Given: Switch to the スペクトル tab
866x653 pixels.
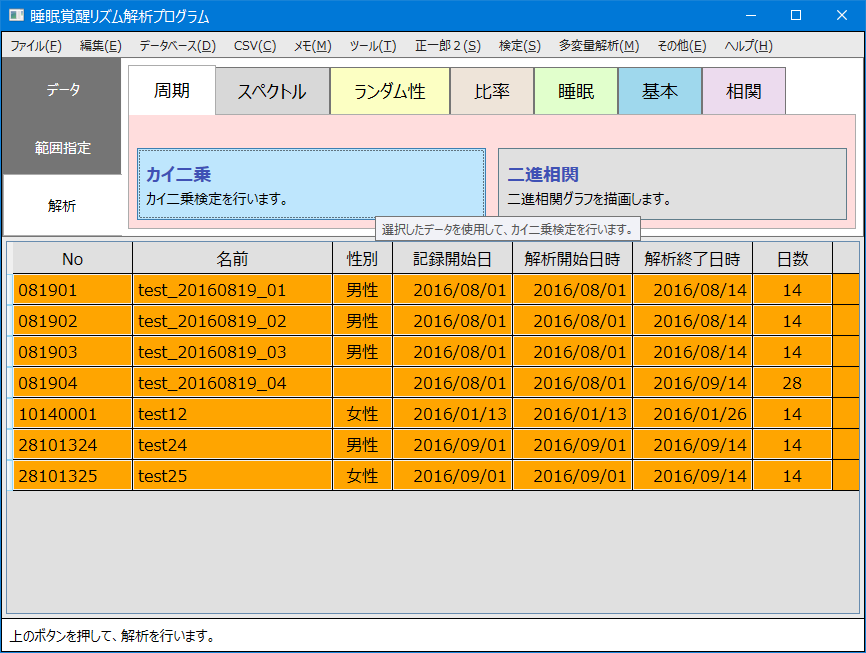Looking at the screenshot, I should pos(272,91).
